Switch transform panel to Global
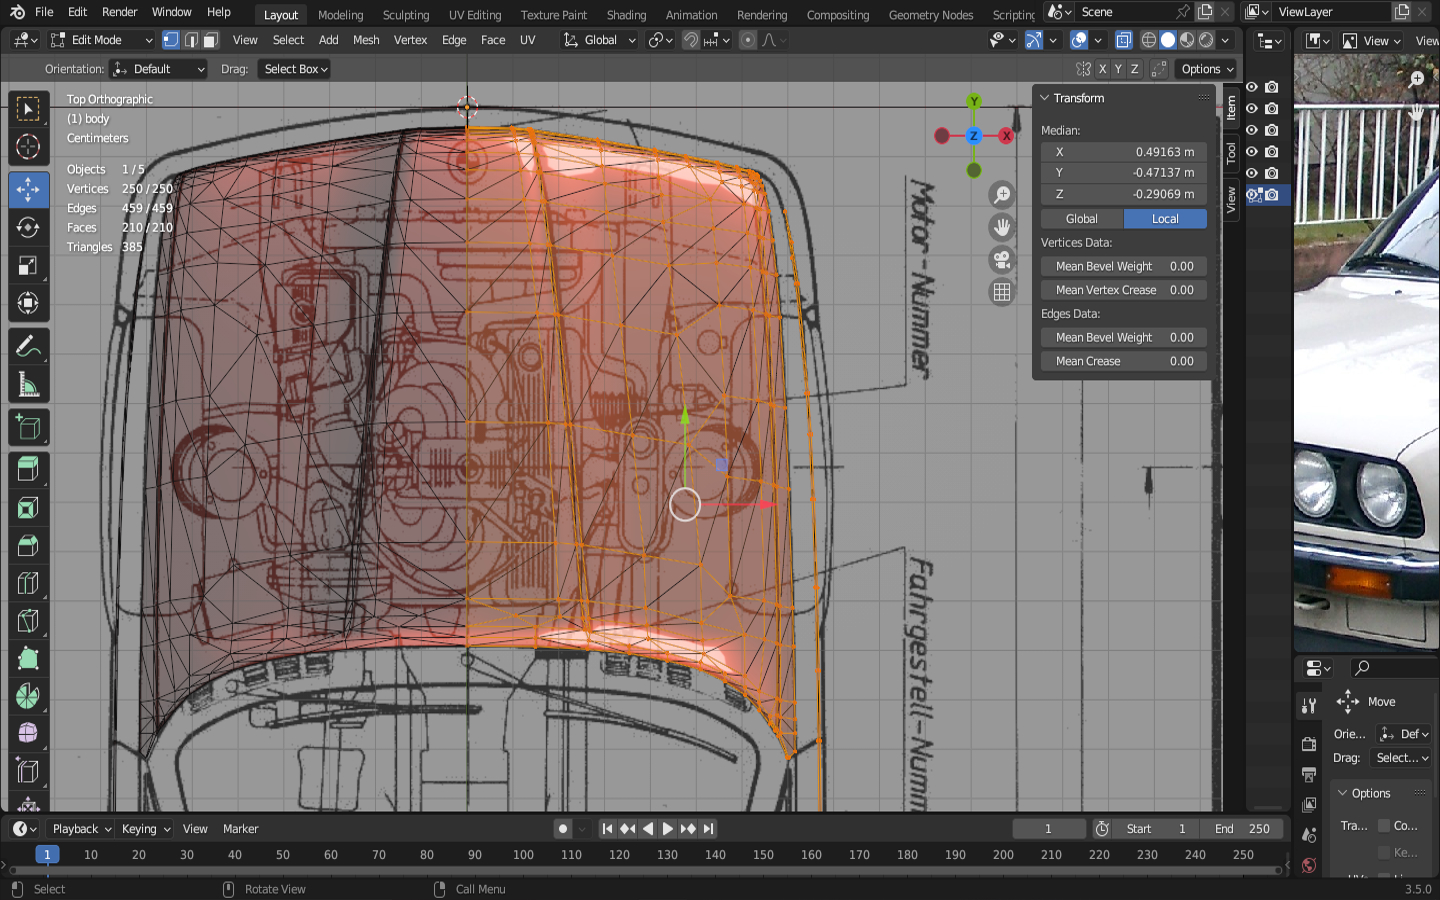The width and height of the screenshot is (1440, 900). 1081,219
